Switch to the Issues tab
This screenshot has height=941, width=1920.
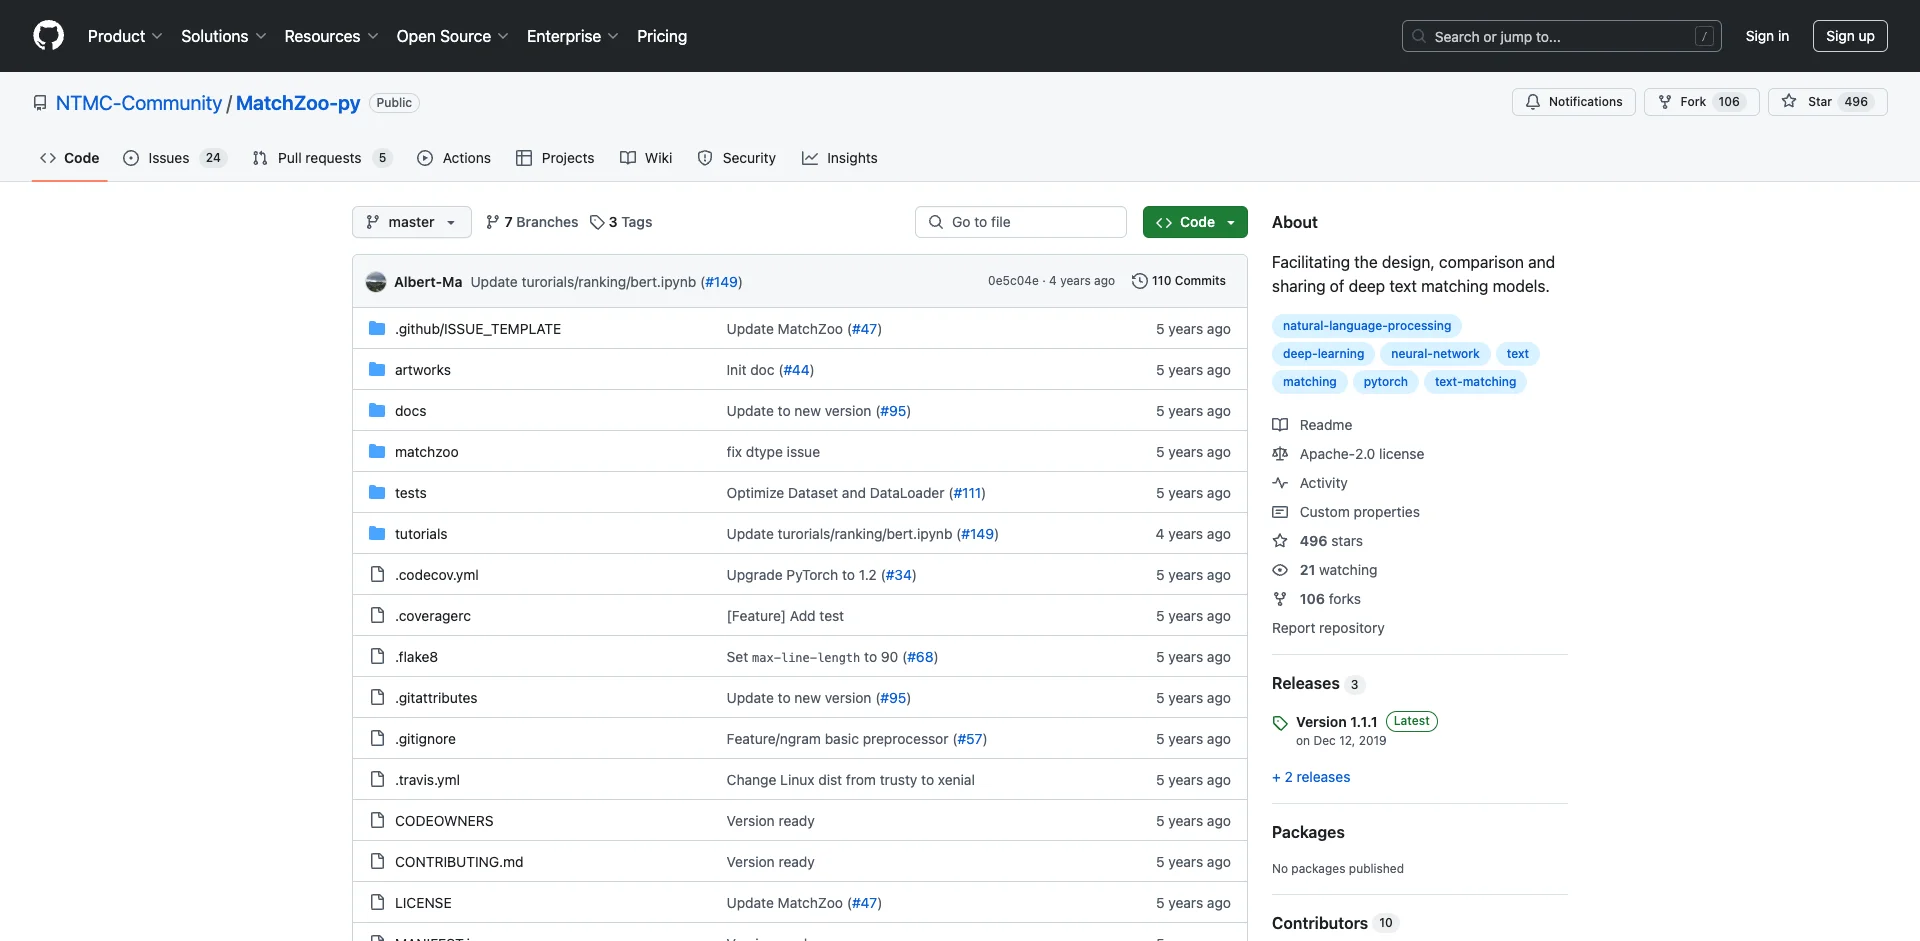(x=175, y=158)
